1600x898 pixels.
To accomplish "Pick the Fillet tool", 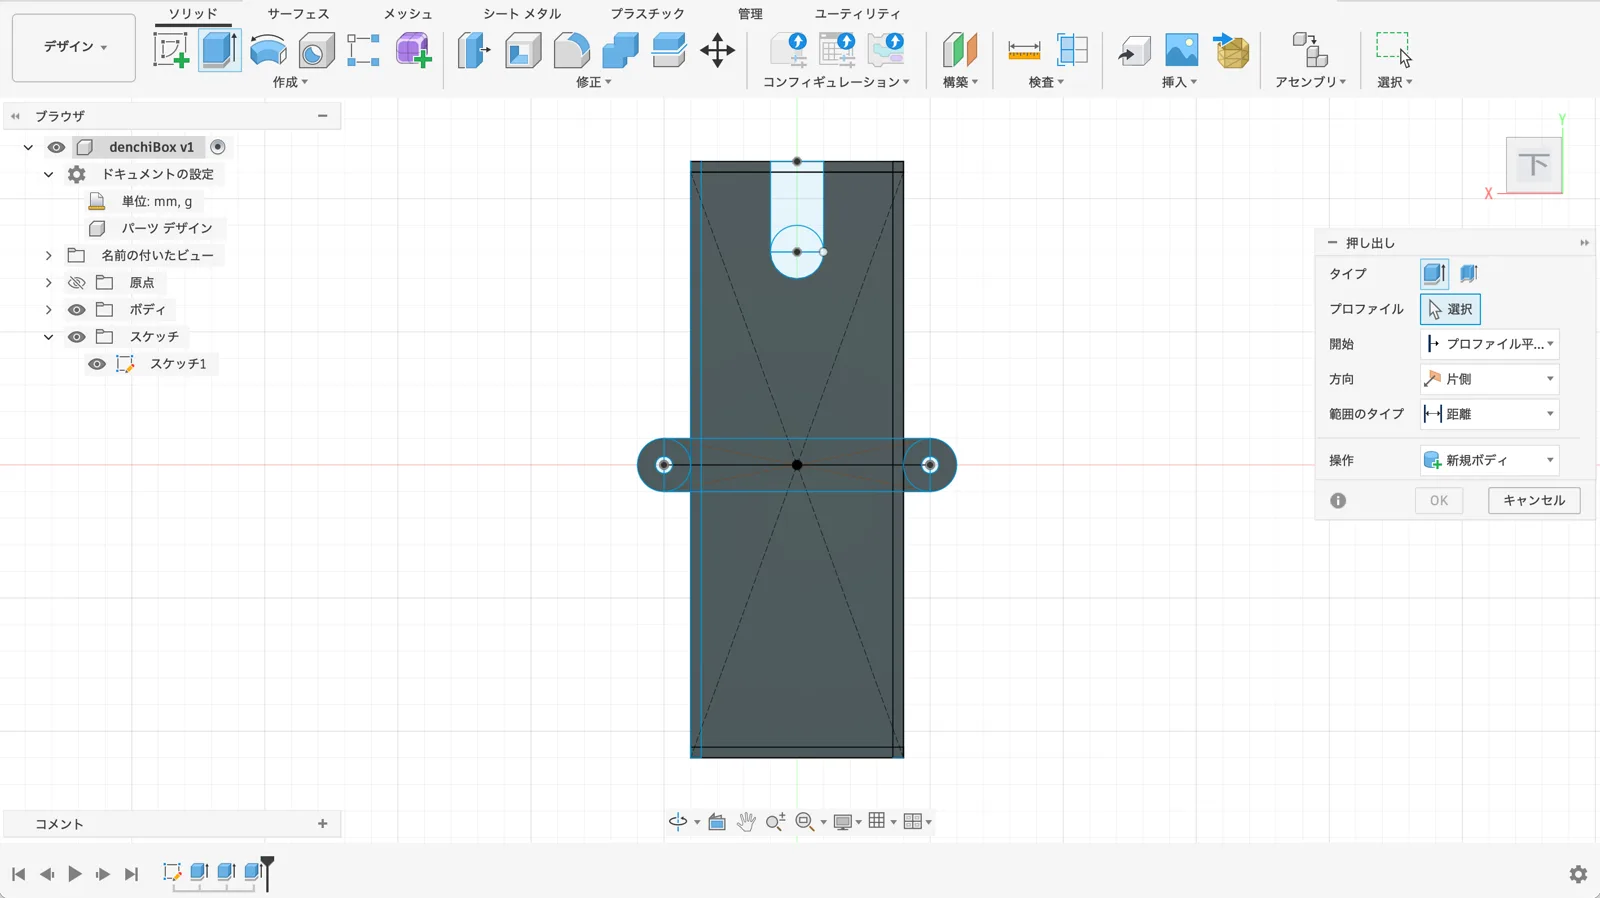I will tap(571, 50).
